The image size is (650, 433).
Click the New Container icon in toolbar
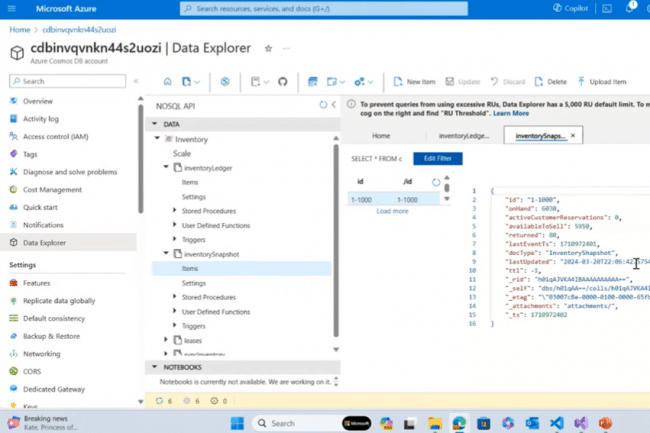(x=187, y=82)
